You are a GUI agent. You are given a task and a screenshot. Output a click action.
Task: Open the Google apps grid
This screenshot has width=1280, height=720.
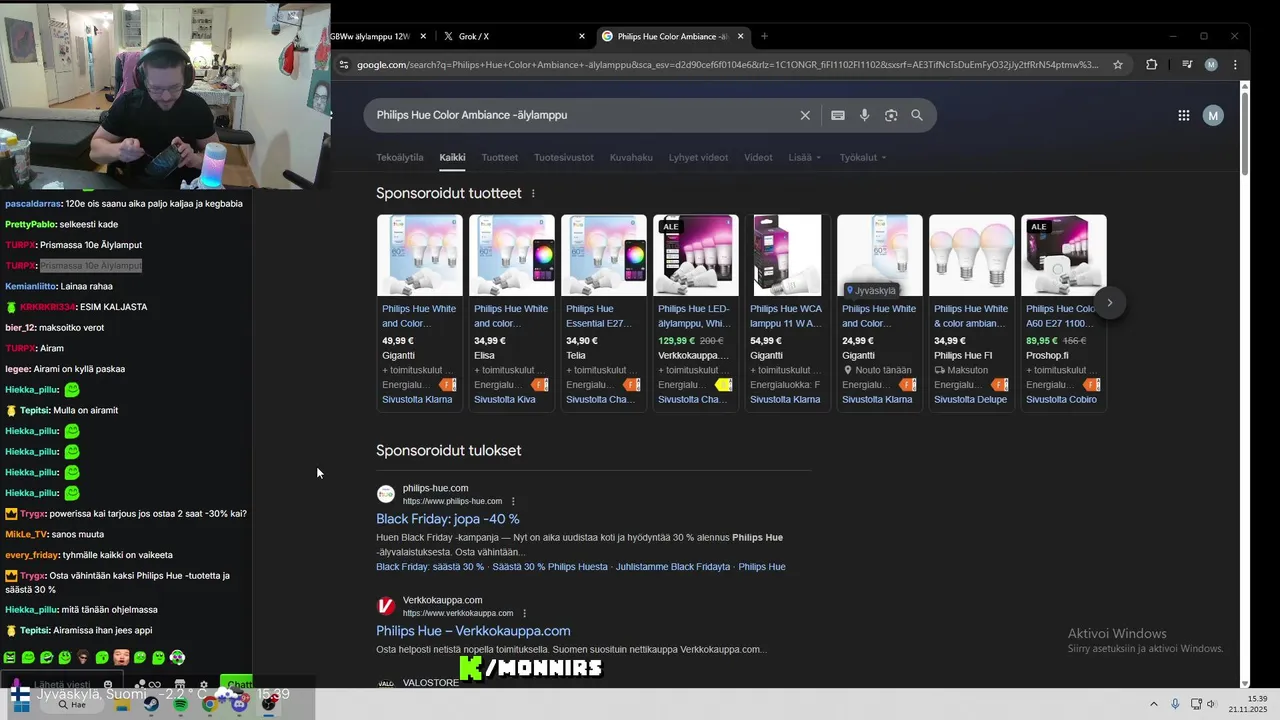[x=1184, y=115]
